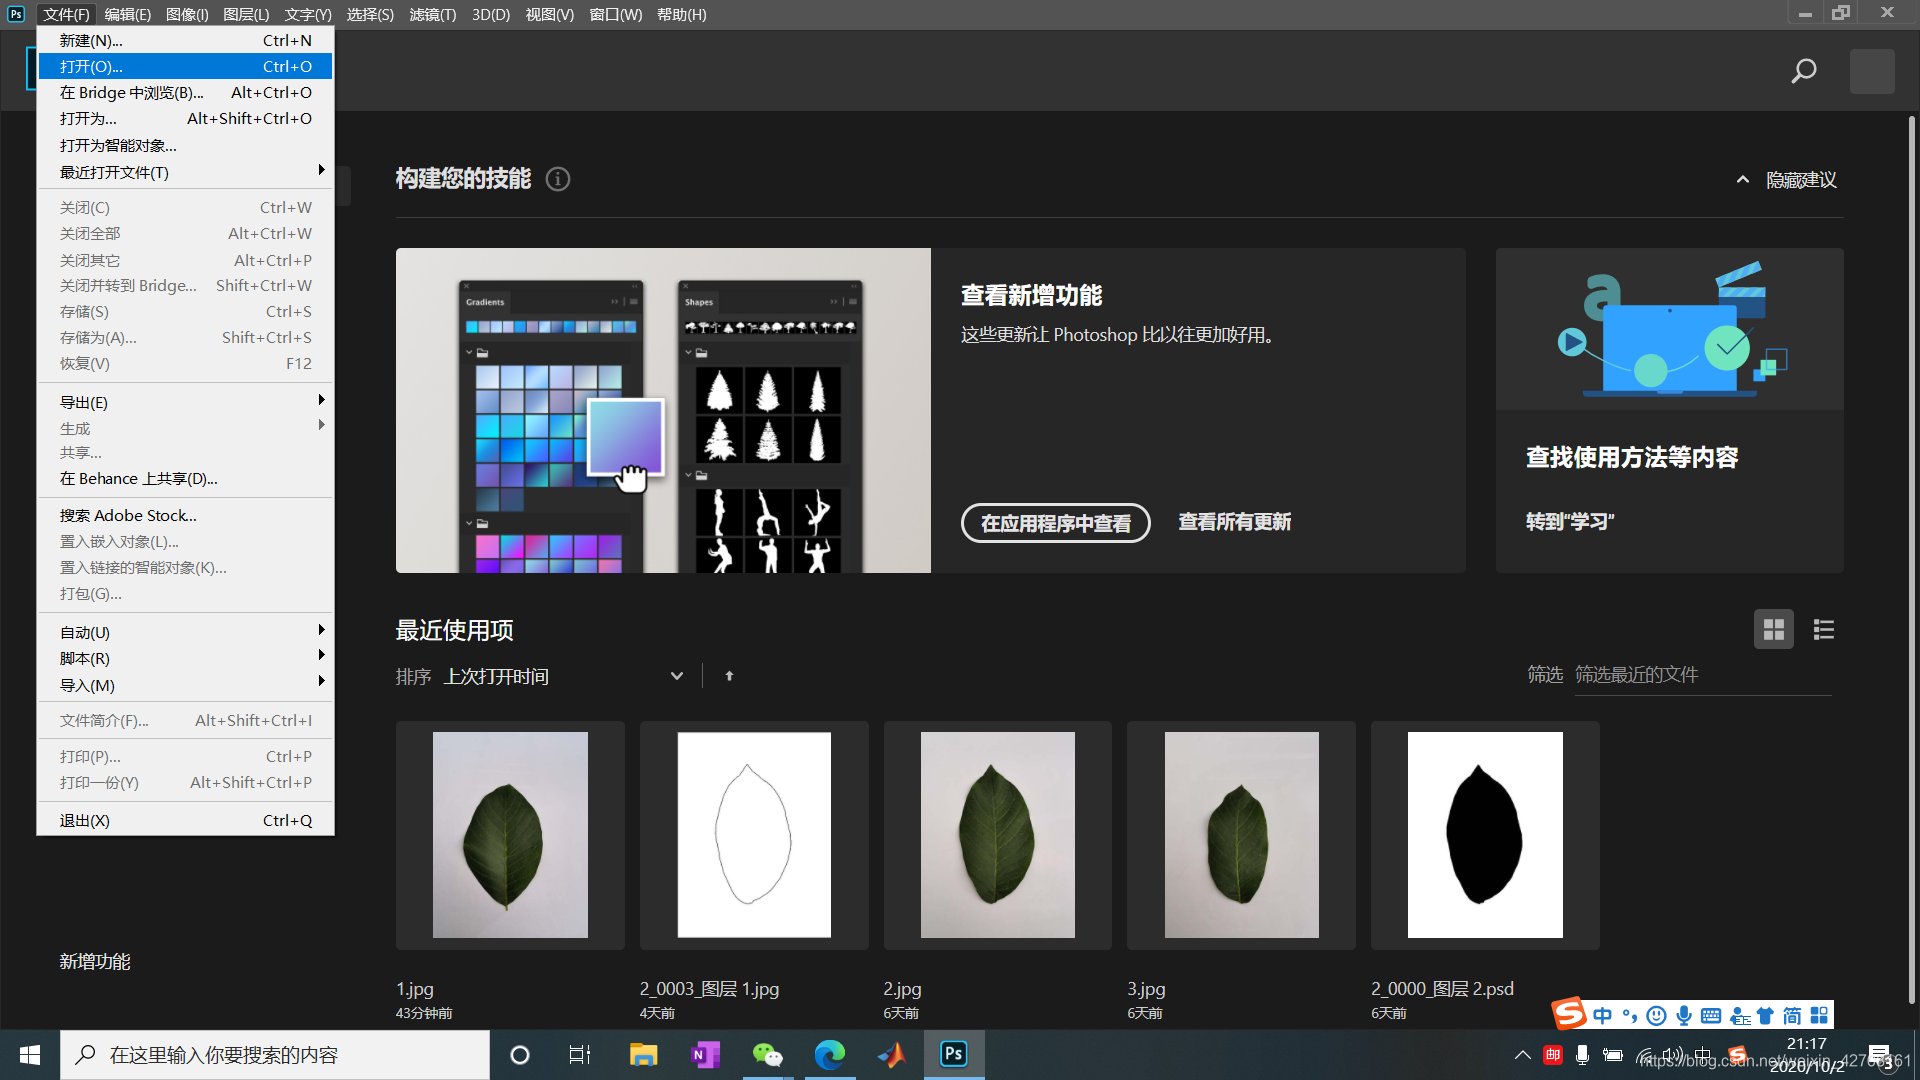Expand 导入(M) submenu

pos(185,685)
